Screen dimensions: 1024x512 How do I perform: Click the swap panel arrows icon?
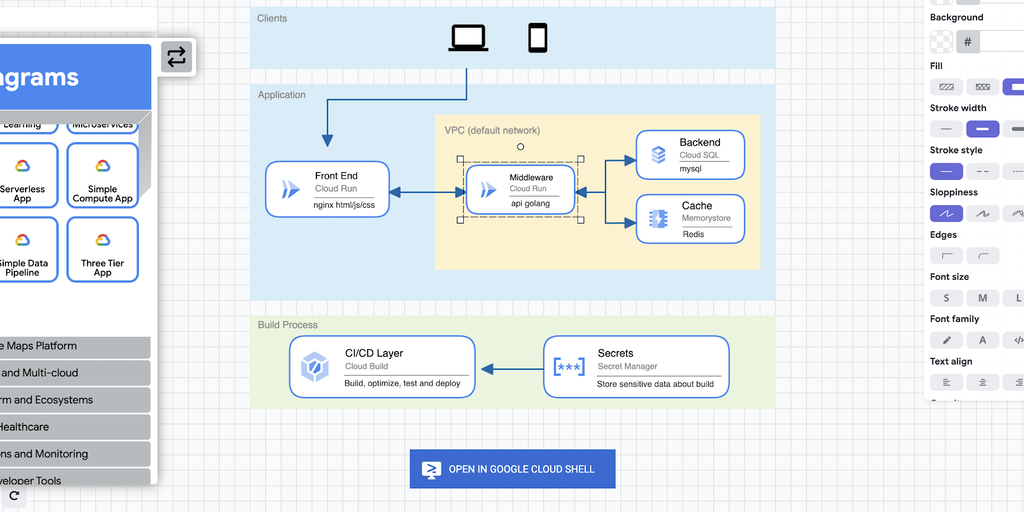click(x=176, y=58)
